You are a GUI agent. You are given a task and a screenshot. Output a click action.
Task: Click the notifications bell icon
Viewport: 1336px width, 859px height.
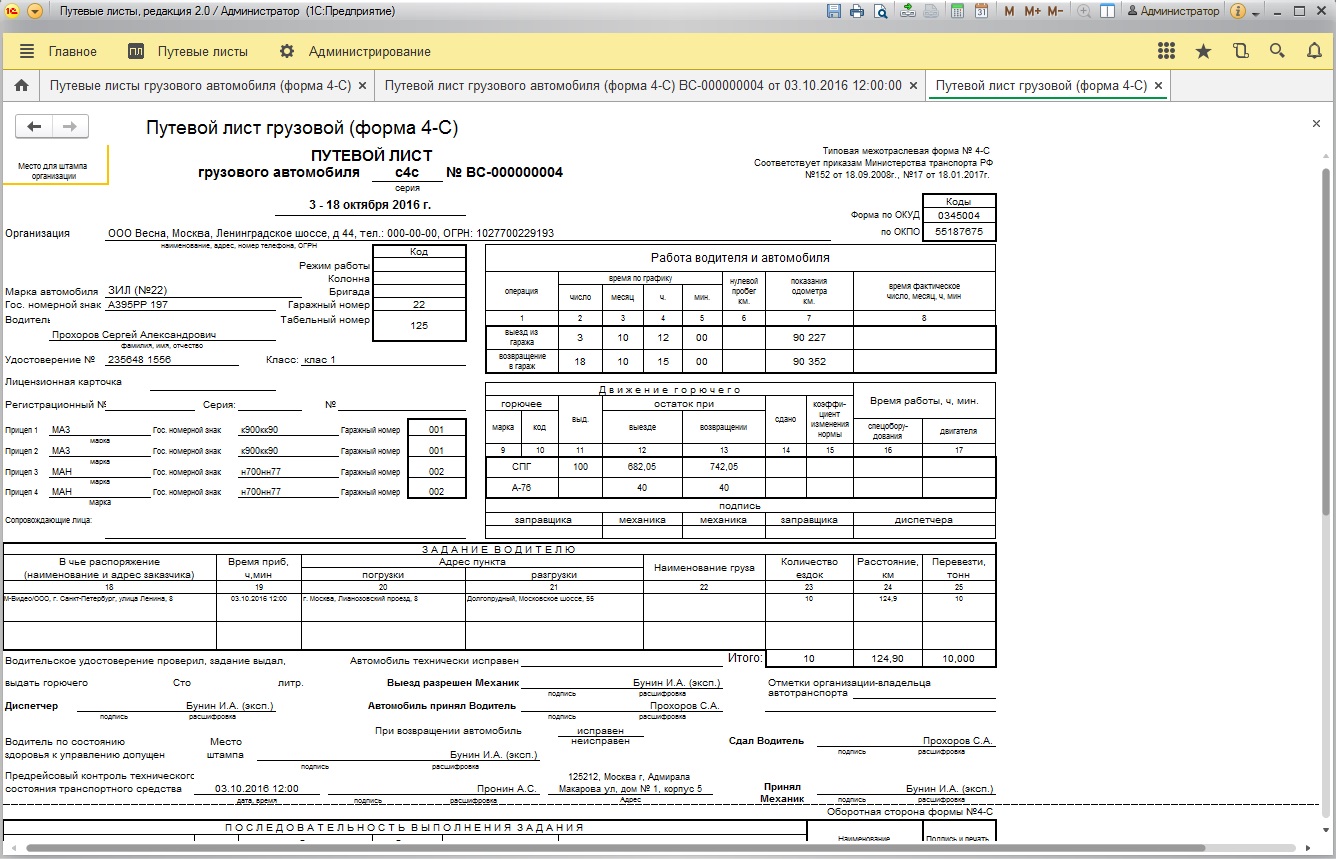(1314, 51)
